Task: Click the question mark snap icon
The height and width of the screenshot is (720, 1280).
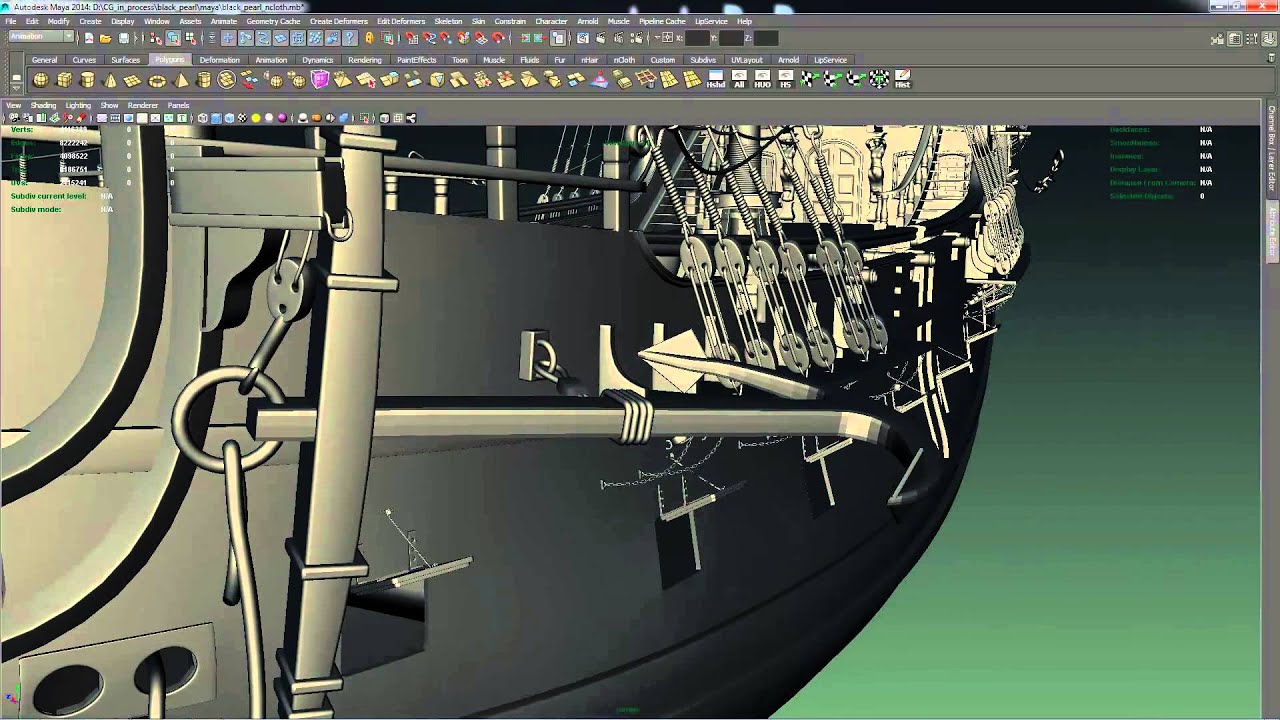Action: (350, 38)
